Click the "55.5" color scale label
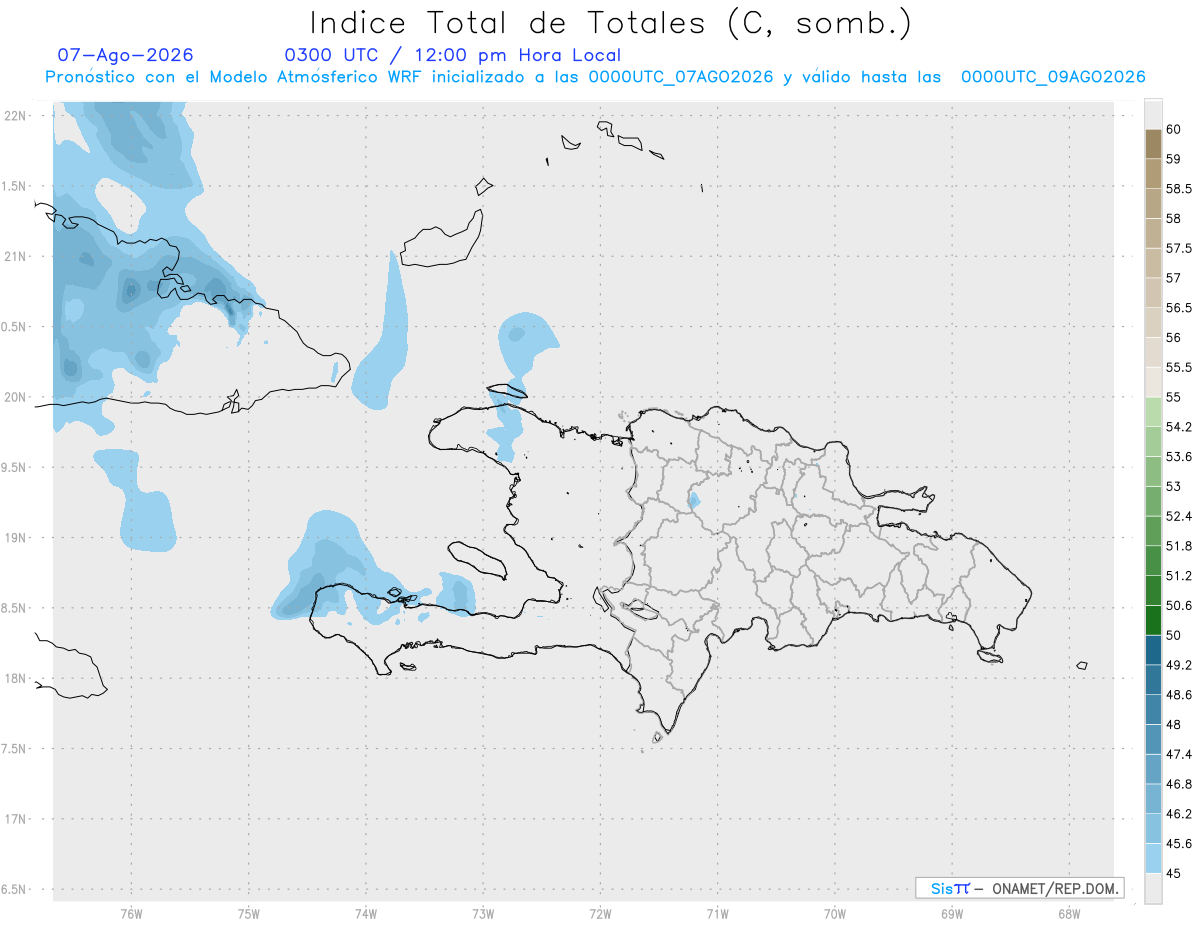This screenshot has width=1200, height=927. (1179, 367)
